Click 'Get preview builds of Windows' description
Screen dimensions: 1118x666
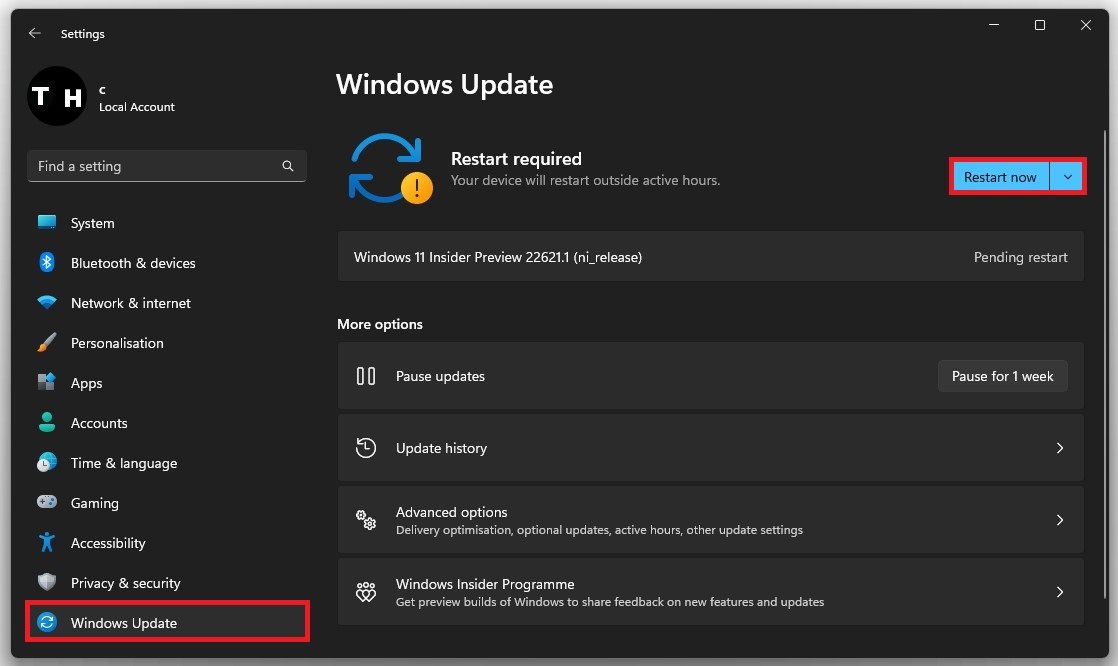coord(610,602)
